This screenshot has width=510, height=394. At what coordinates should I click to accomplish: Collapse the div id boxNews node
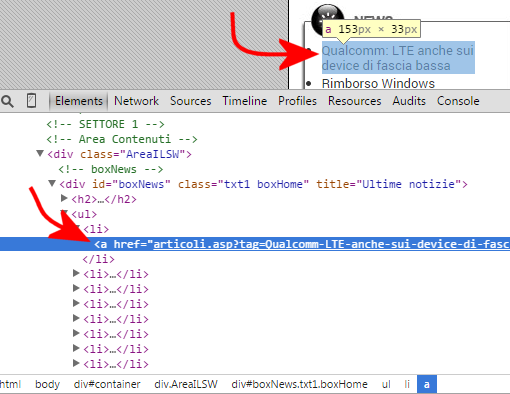click(52, 183)
